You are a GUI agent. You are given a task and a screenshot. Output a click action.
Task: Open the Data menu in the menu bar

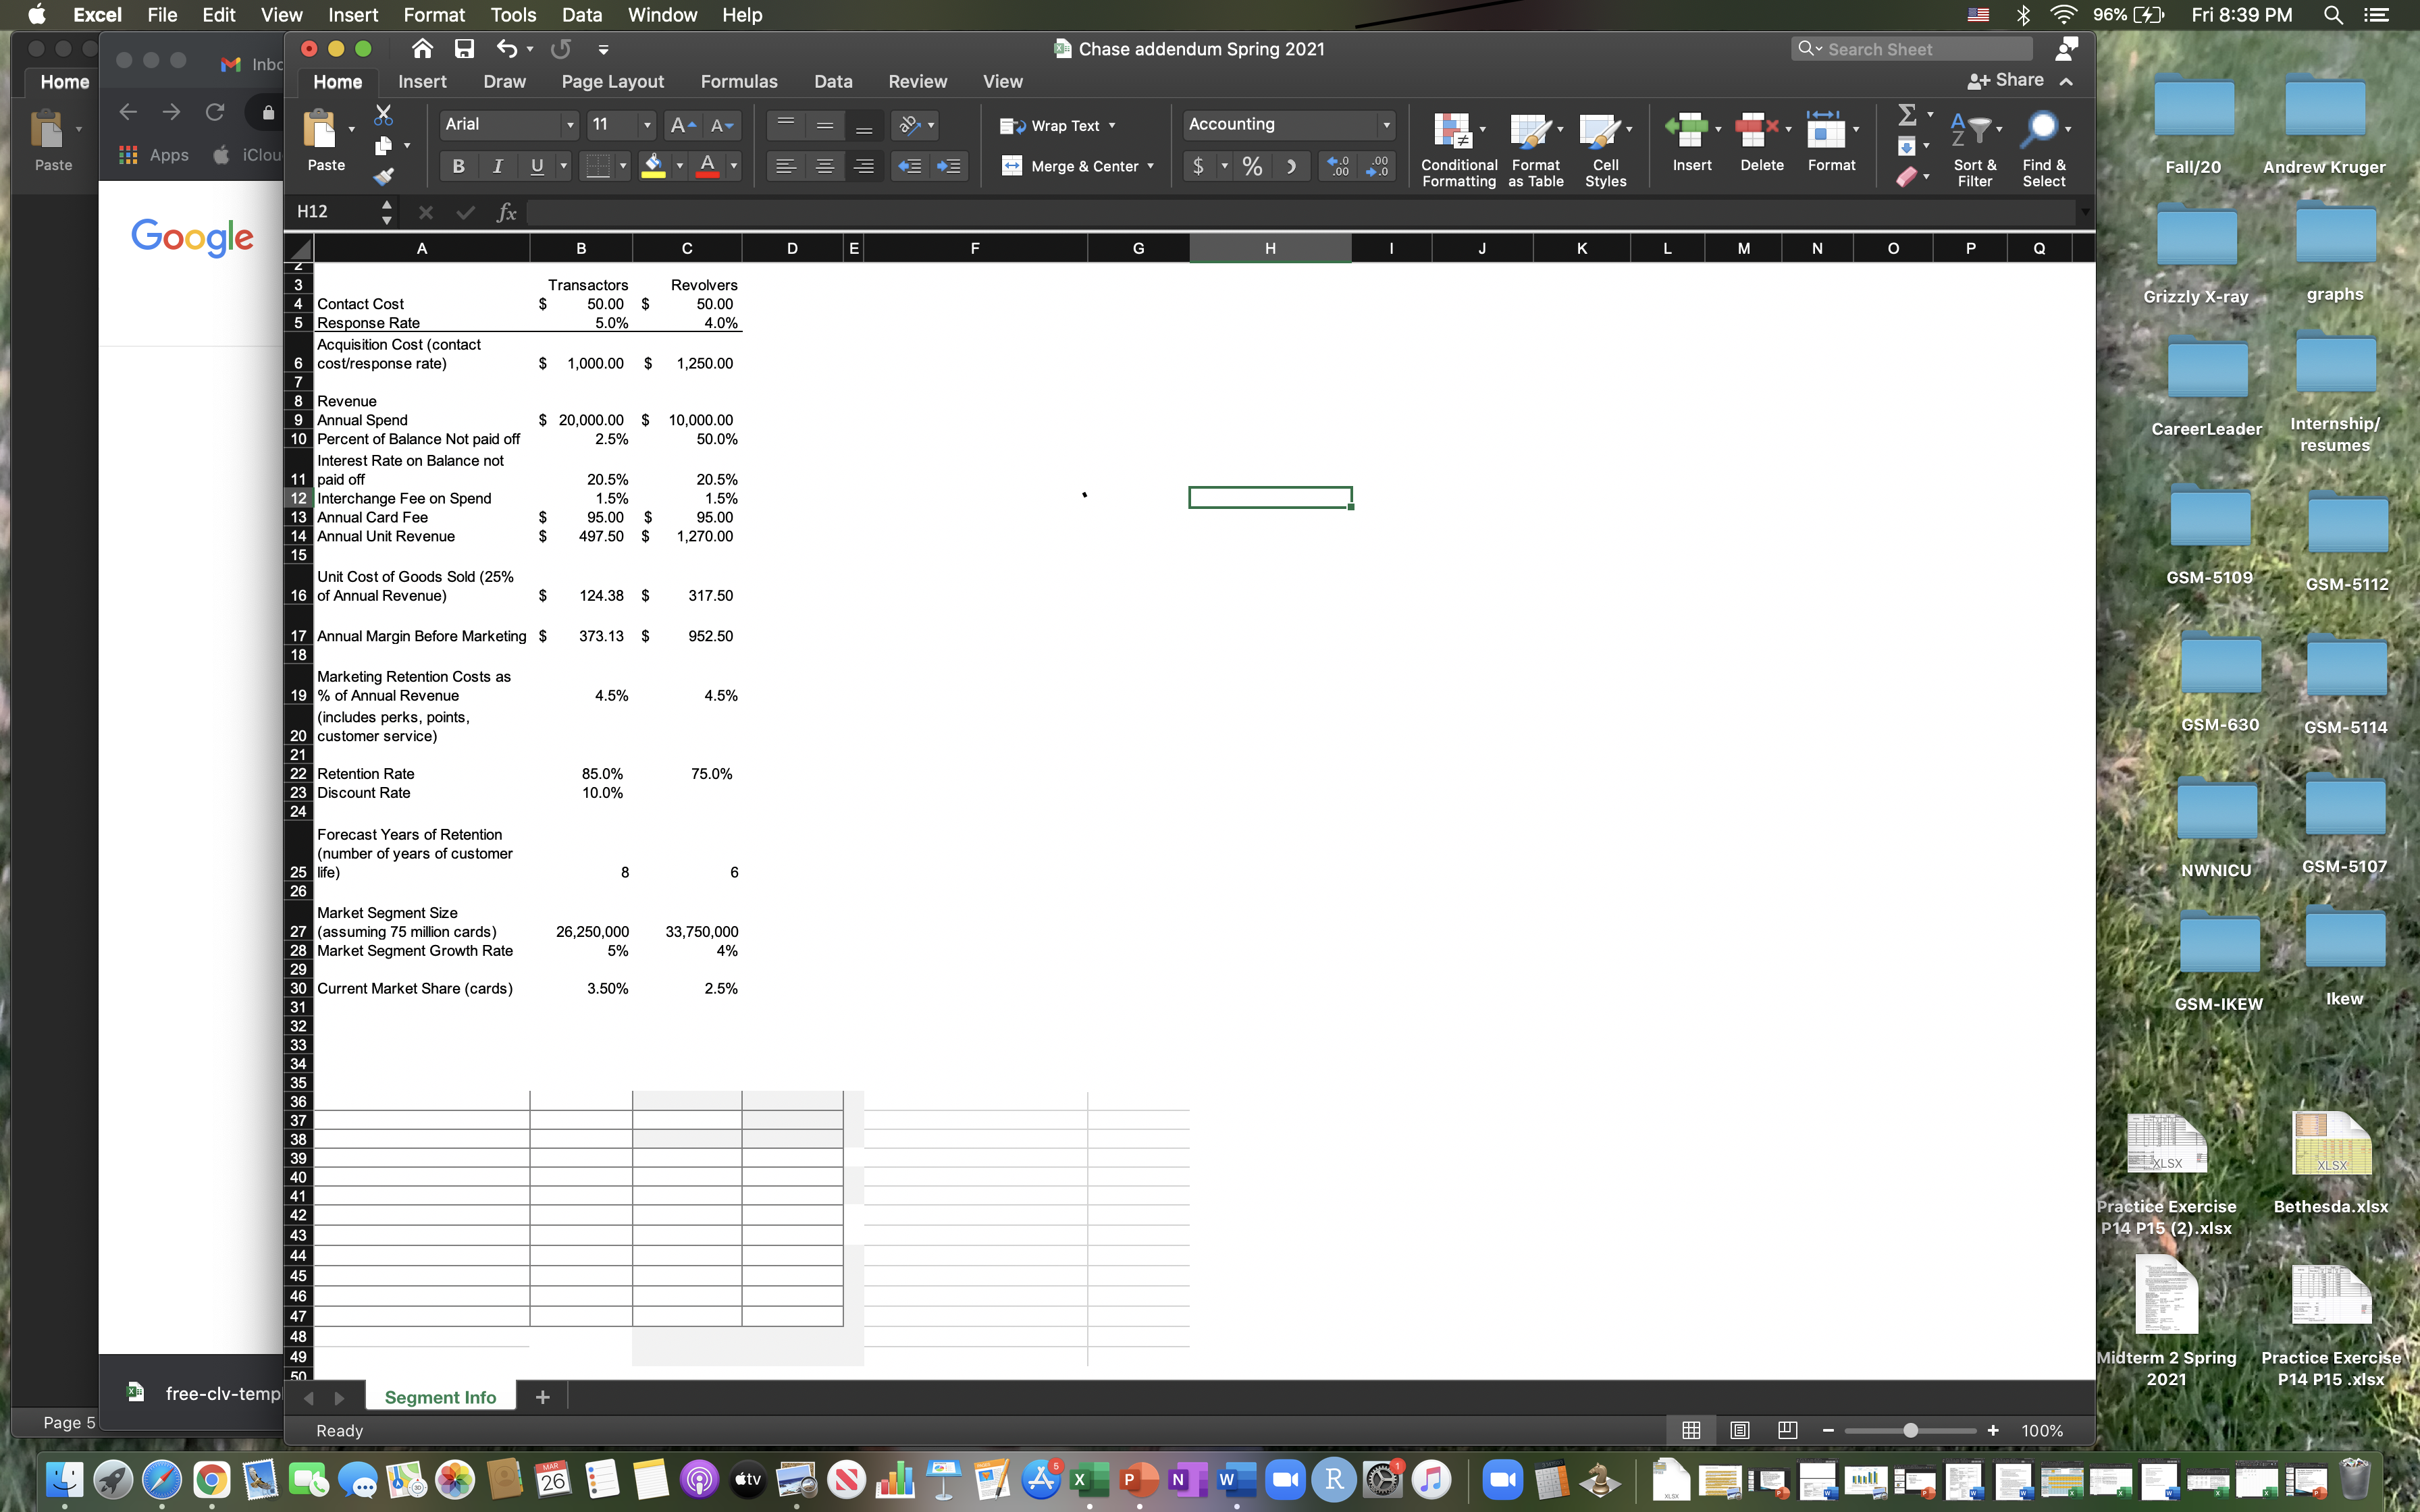tap(582, 15)
